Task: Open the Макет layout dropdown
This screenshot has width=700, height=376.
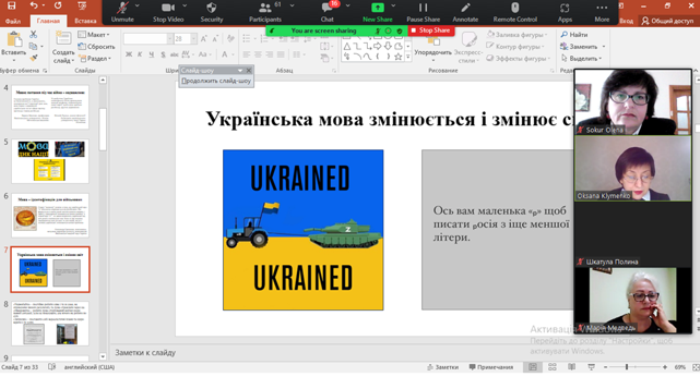Action: tap(94, 34)
